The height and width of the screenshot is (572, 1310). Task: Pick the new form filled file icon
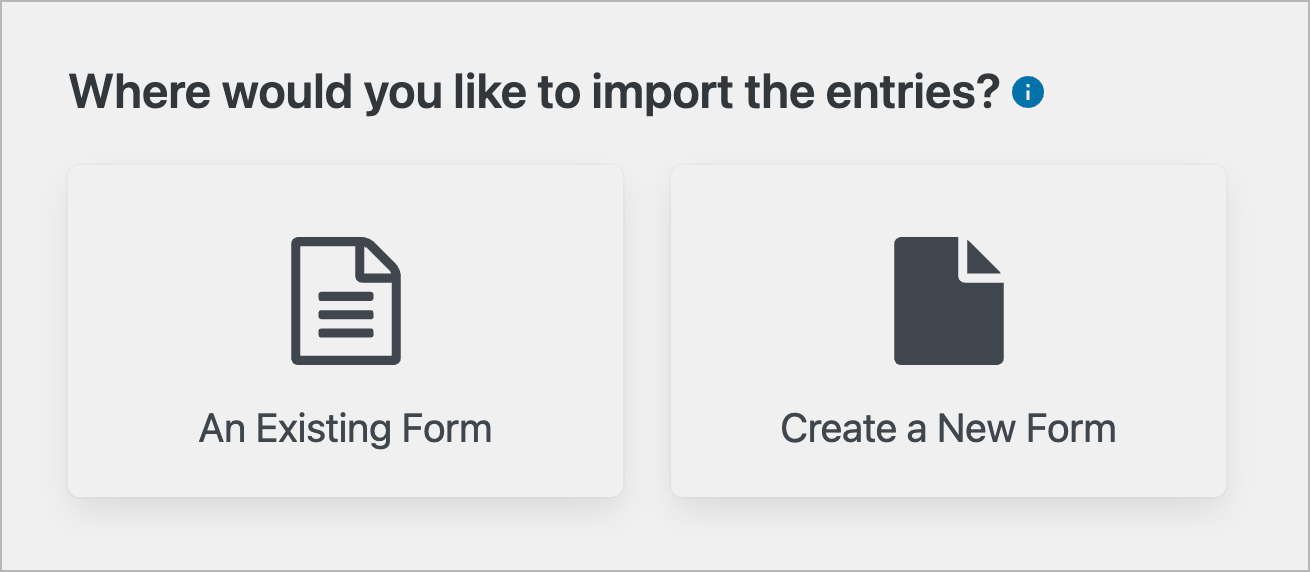pyautogui.click(x=949, y=301)
